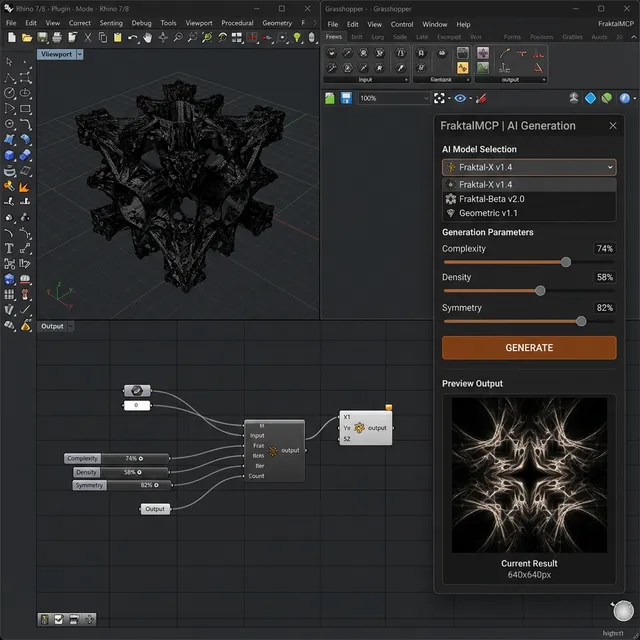This screenshot has width=640, height=640.
Task: Choose Fraktal-Beta v2.0 from model list
Action: (x=529, y=199)
